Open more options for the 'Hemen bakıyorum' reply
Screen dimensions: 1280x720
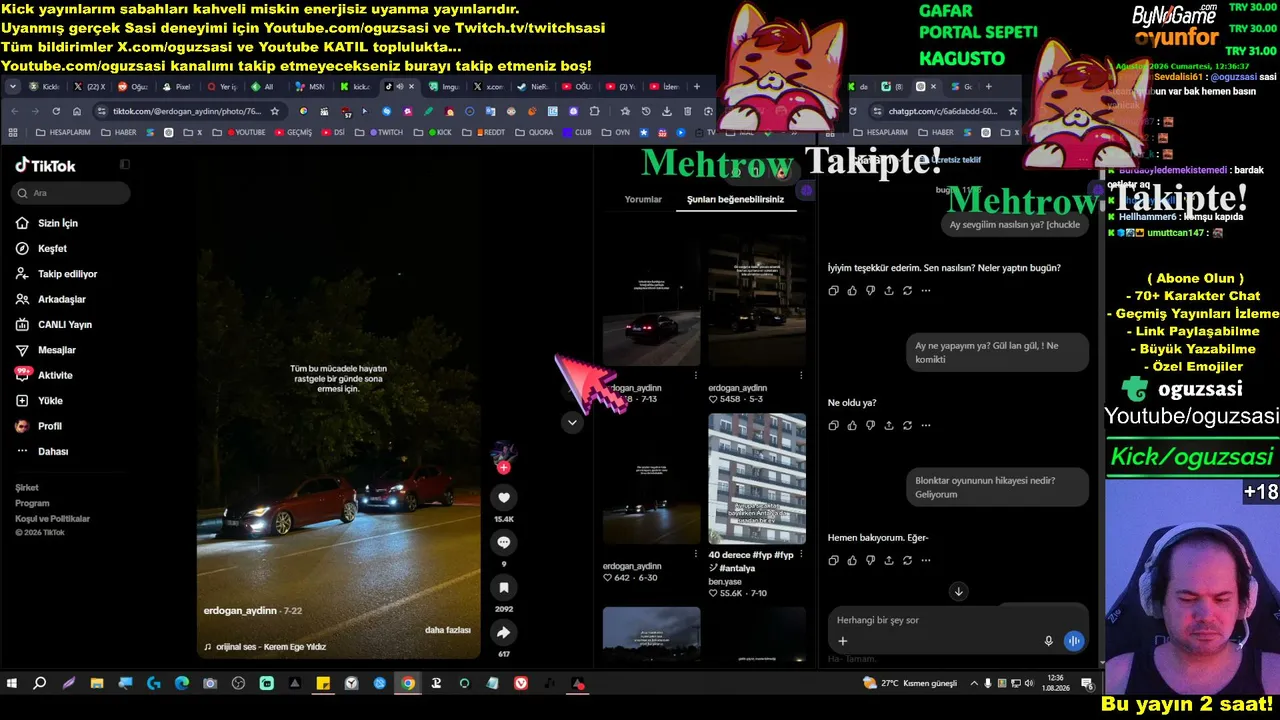(x=926, y=560)
